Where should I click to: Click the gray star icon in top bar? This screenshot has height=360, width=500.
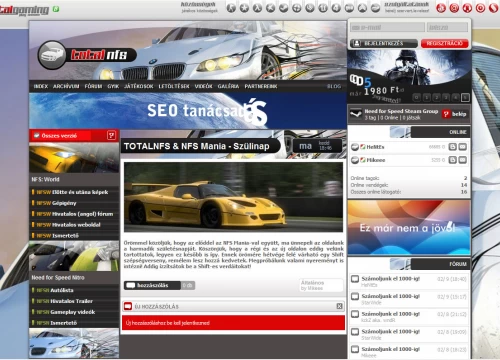point(244,8)
